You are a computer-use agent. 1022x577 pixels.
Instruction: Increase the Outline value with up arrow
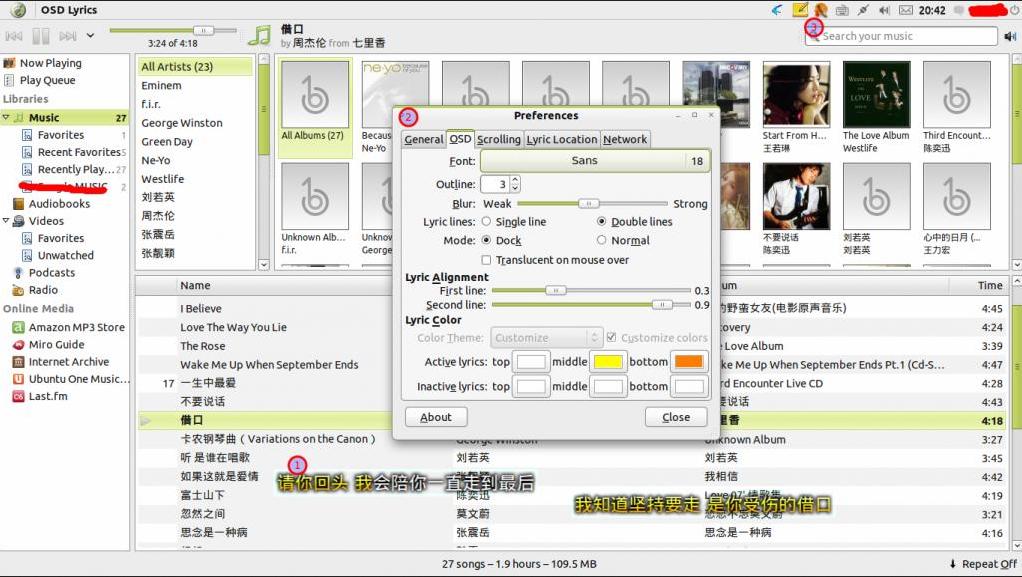click(515, 180)
